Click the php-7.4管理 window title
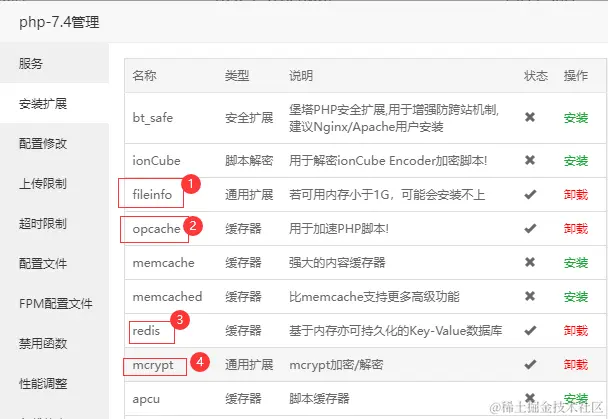Viewport: 608px width, 419px height. 59,22
